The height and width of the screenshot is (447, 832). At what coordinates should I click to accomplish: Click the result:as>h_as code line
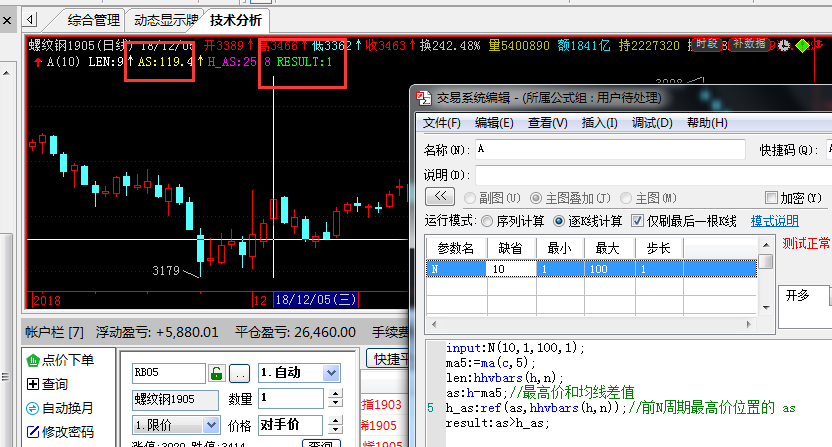(497, 423)
